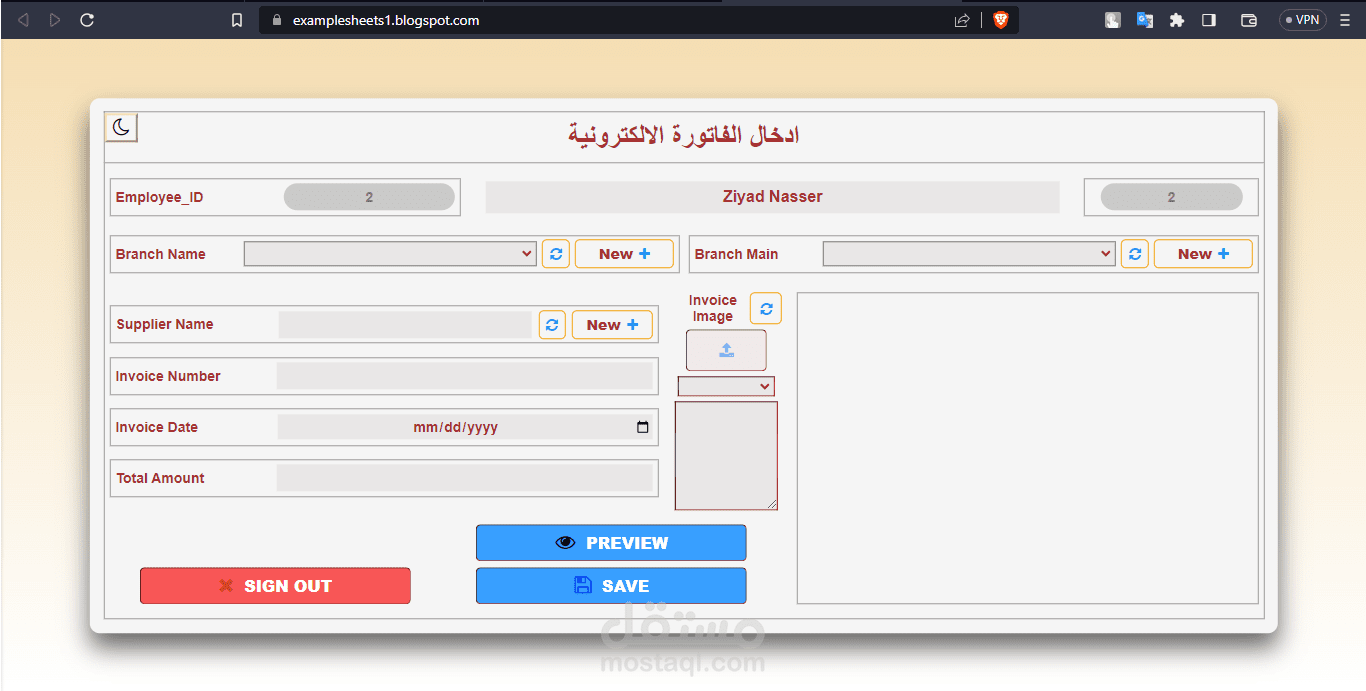
Task: Click the upload invoice image icon
Action: pyautogui.click(x=726, y=349)
